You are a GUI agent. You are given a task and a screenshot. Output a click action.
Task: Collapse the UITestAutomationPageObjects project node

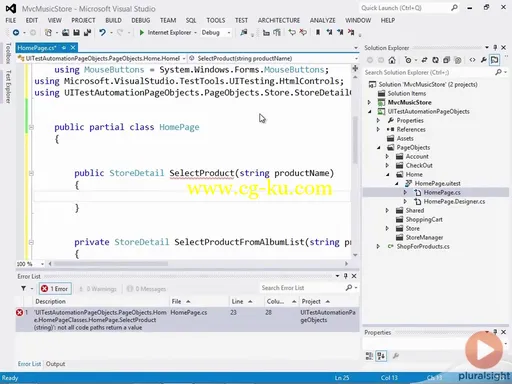coord(370,111)
